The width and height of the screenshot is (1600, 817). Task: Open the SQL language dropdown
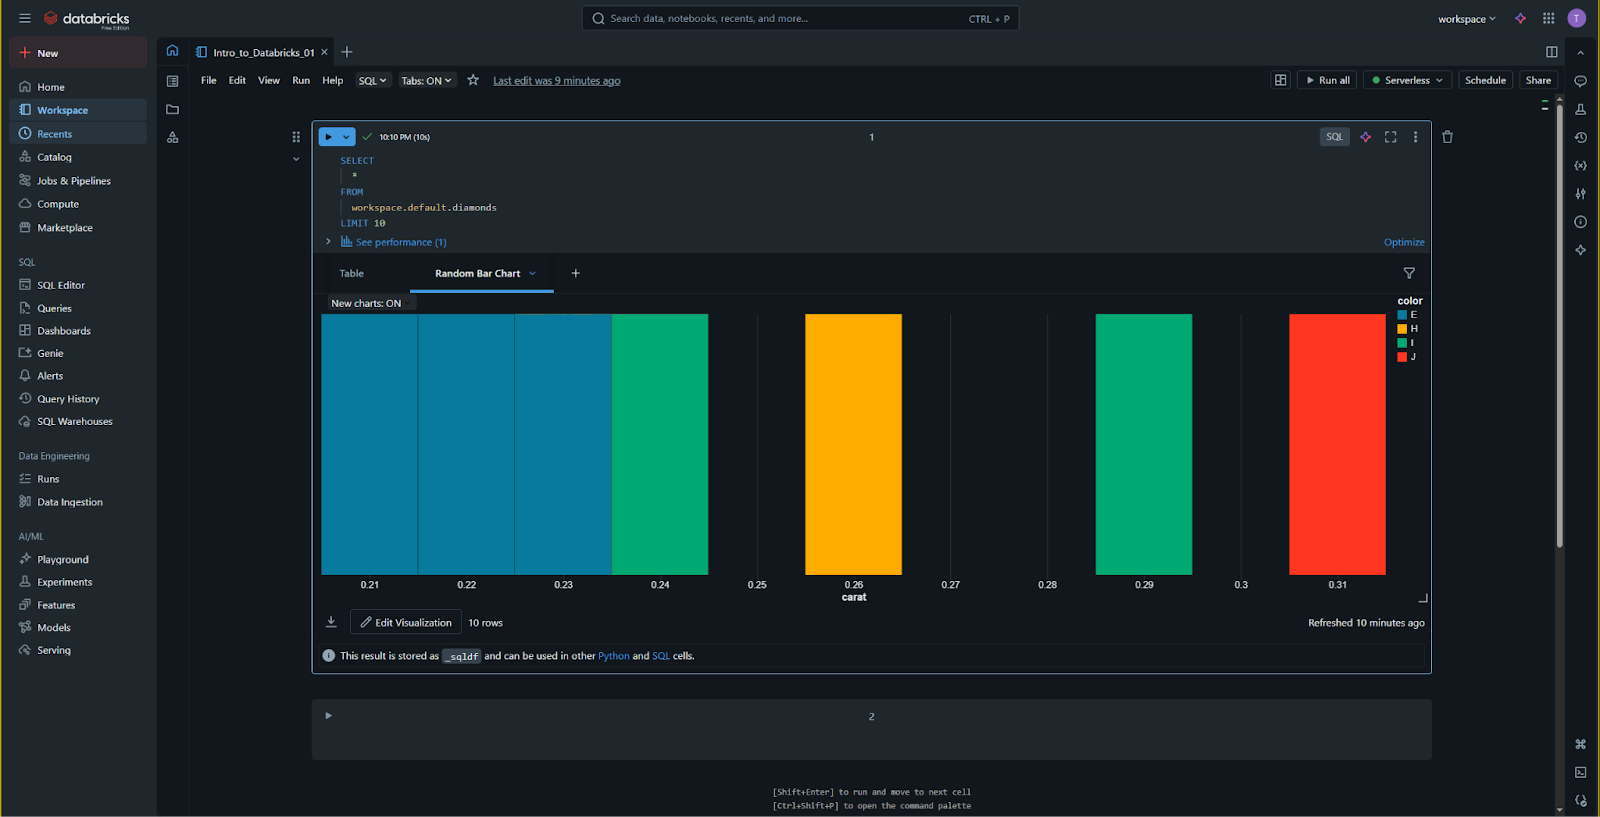tap(372, 80)
